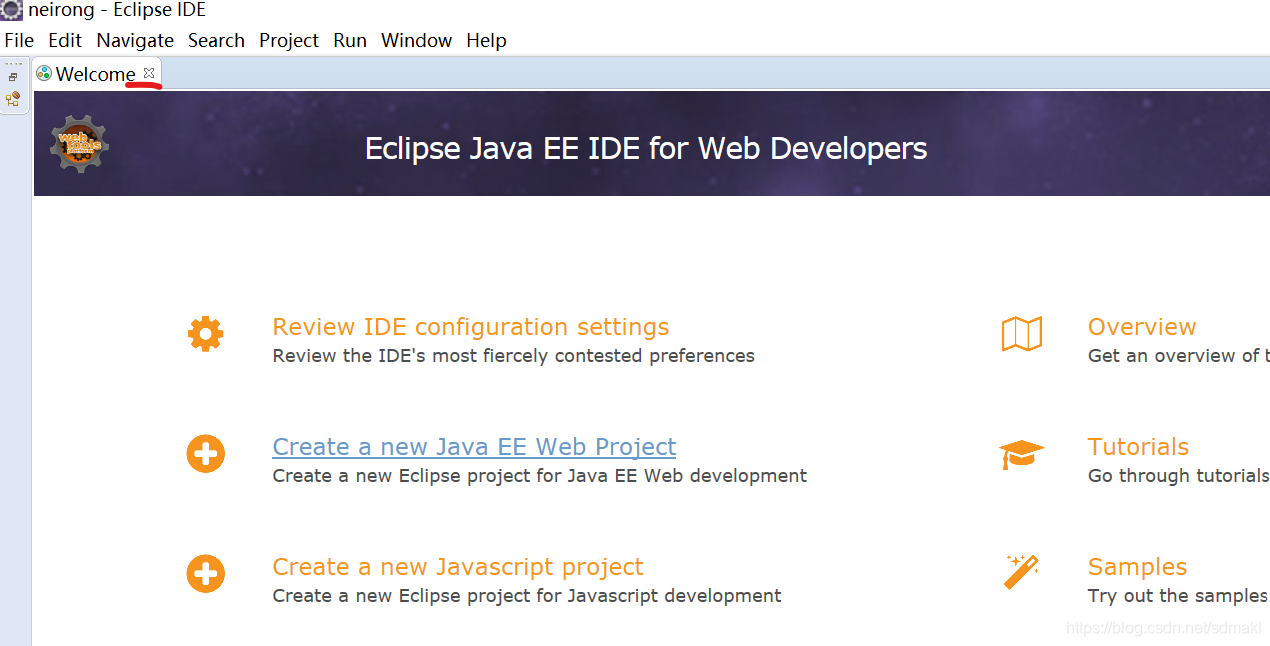This screenshot has height=646, width=1270.
Task: Open the Window menu
Action: click(x=416, y=41)
